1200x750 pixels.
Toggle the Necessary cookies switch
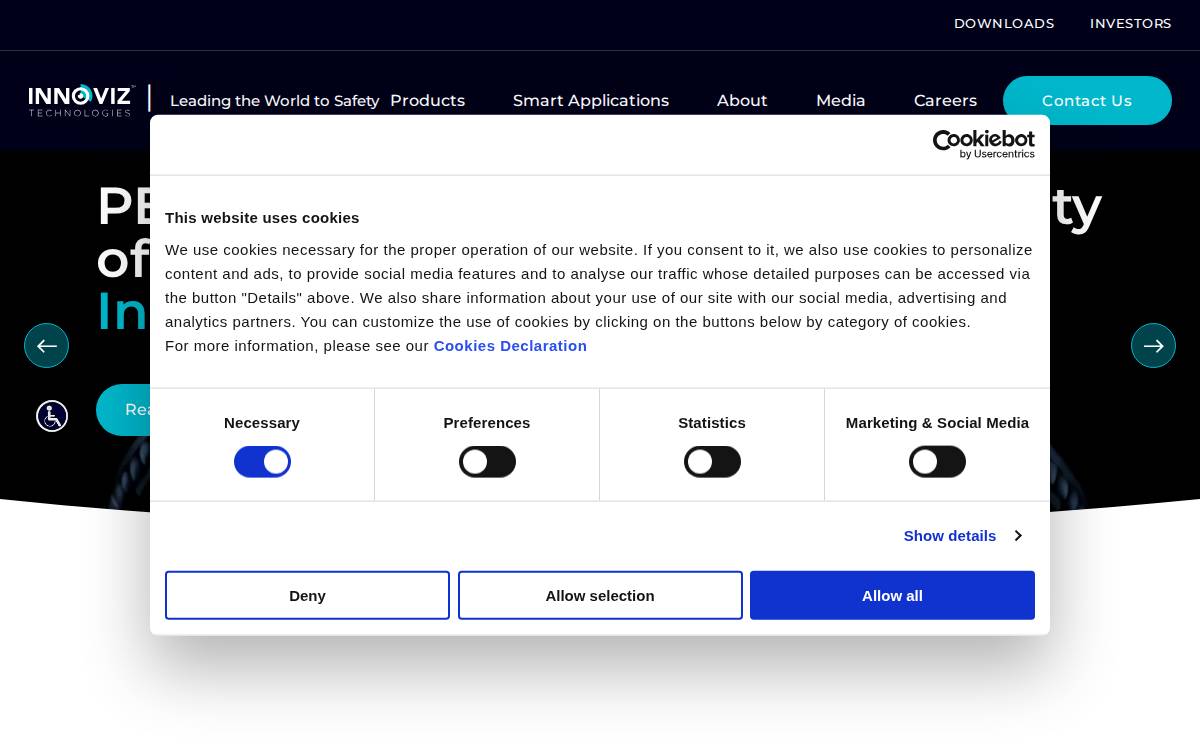click(x=262, y=462)
